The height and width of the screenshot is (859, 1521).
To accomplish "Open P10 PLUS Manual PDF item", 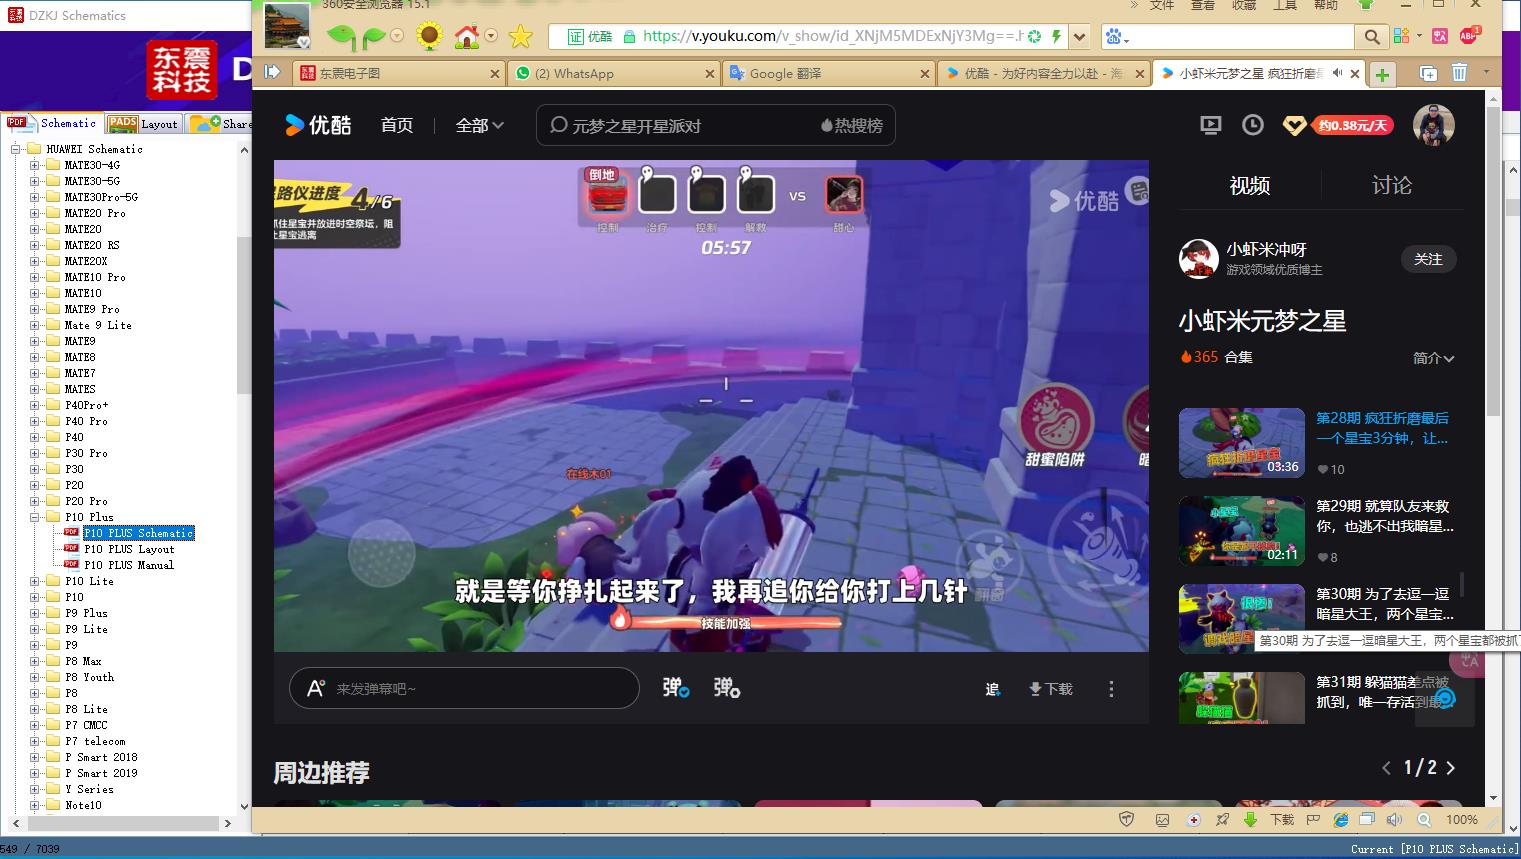I will coord(129,565).
